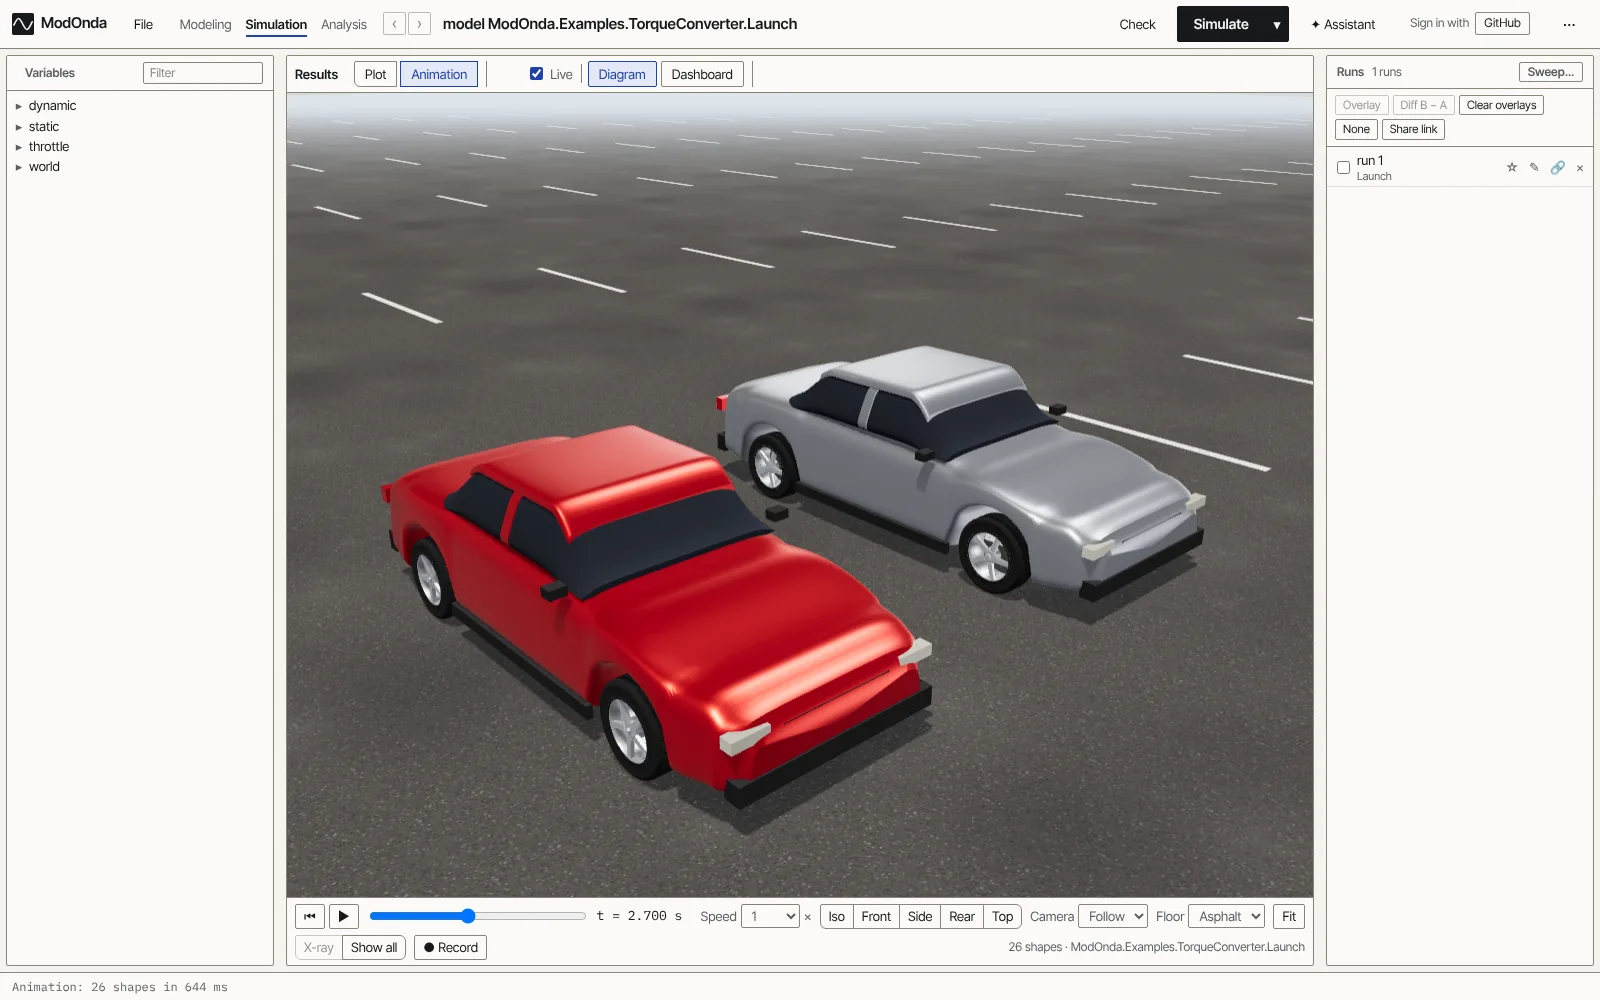
Task: Go forward with the right chevron button
Action: (420, 24)
